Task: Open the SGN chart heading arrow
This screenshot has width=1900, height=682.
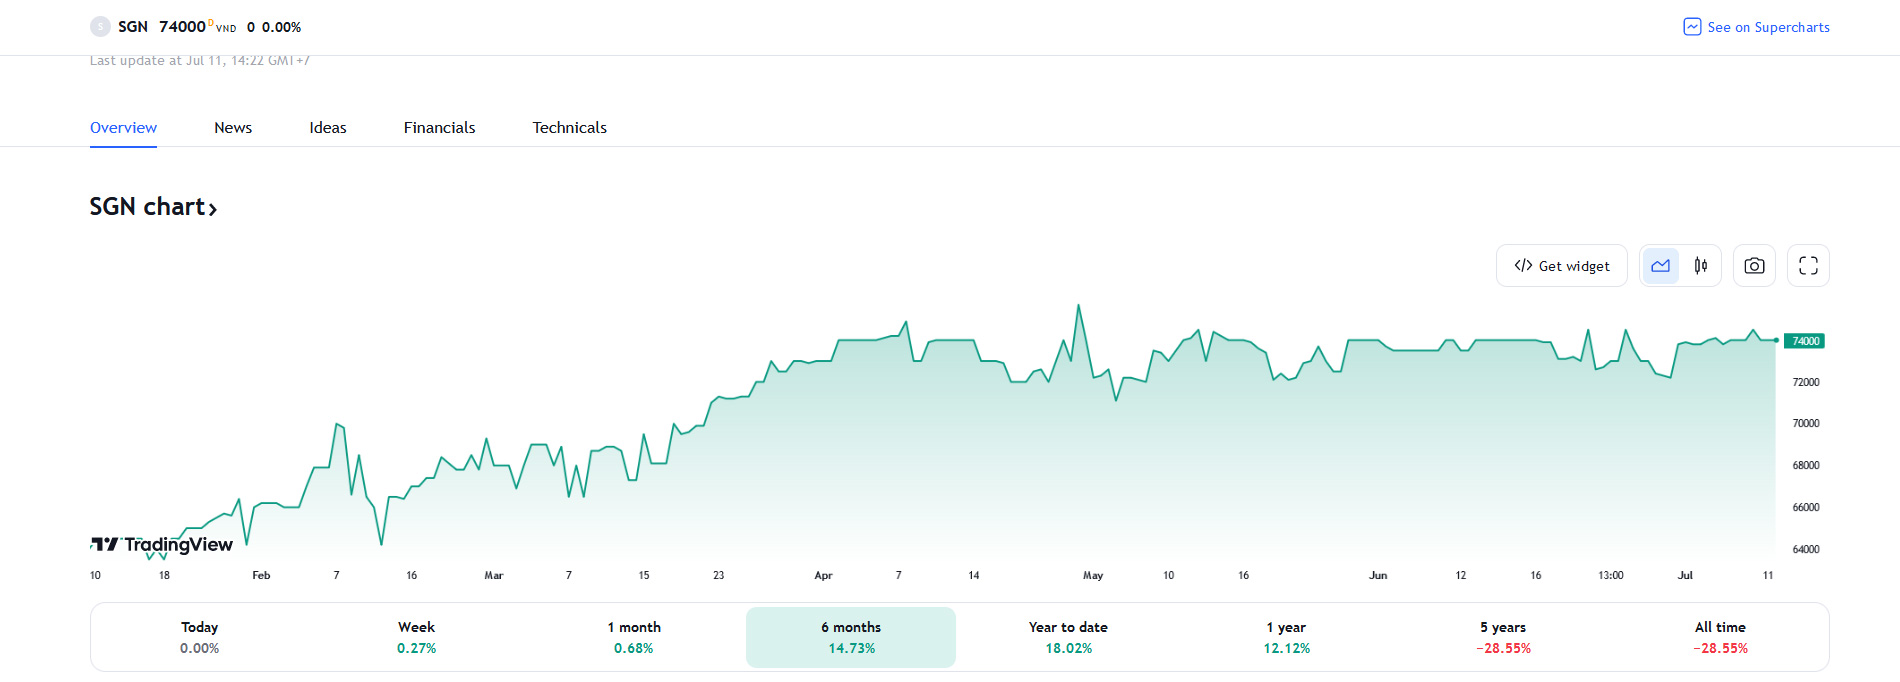Action: click(212, 208)
